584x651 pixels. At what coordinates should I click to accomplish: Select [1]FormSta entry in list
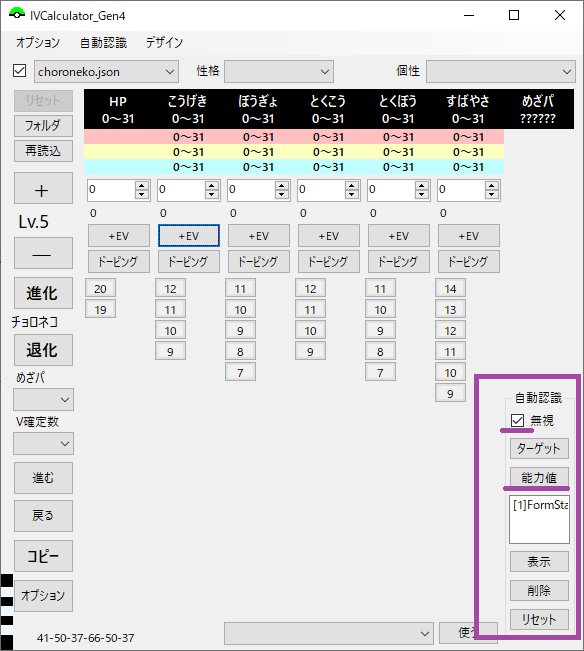[540, 505]
